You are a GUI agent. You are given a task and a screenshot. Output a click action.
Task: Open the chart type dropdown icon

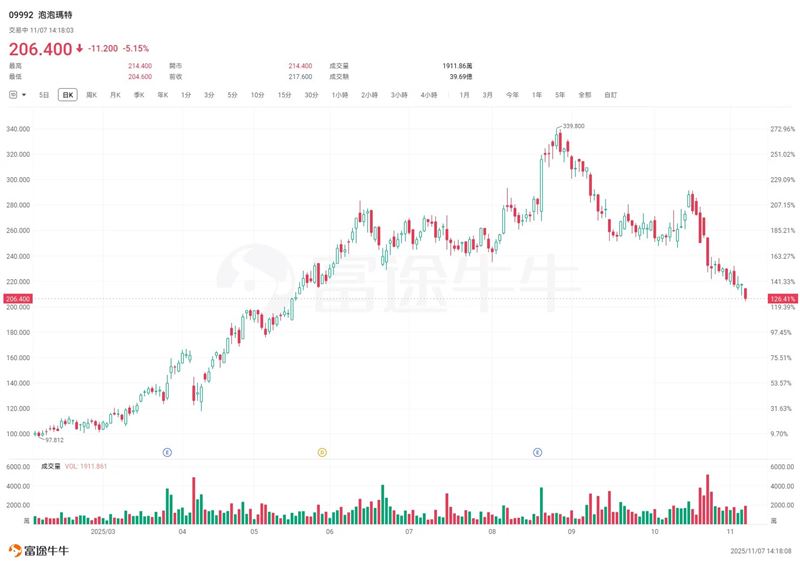(17, 95)
